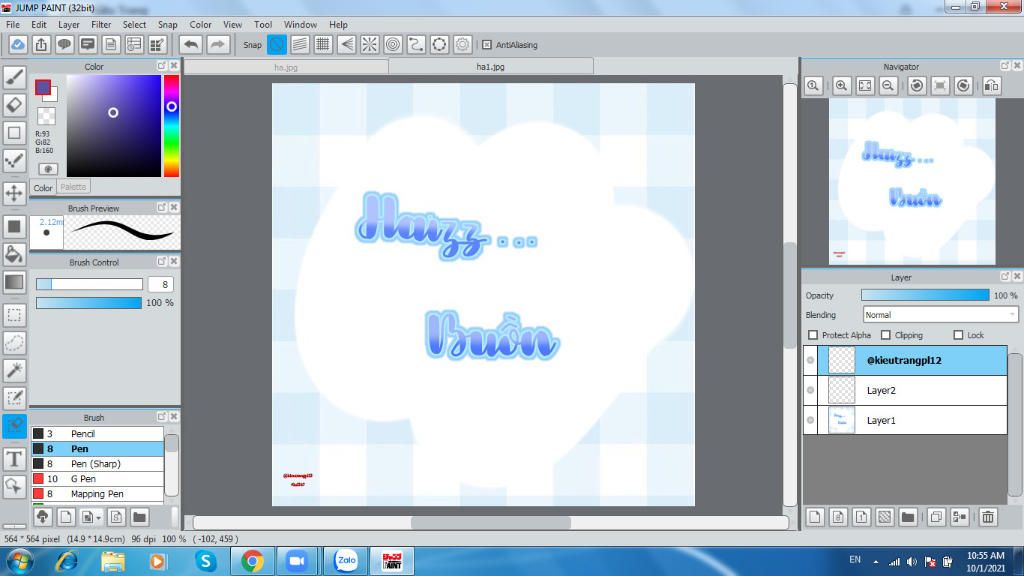Select the Brush tool in left toolbar
The height and width of the screenshot is (576, 1024).
[x=14, y=78]
